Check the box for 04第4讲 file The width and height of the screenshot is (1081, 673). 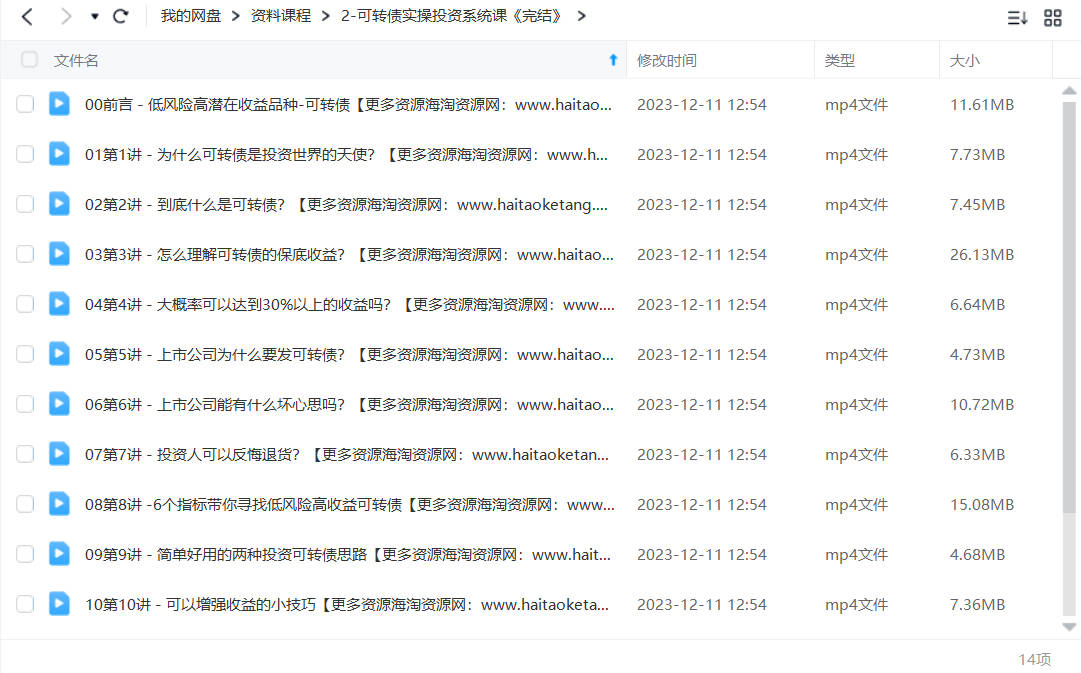[25, 304]
